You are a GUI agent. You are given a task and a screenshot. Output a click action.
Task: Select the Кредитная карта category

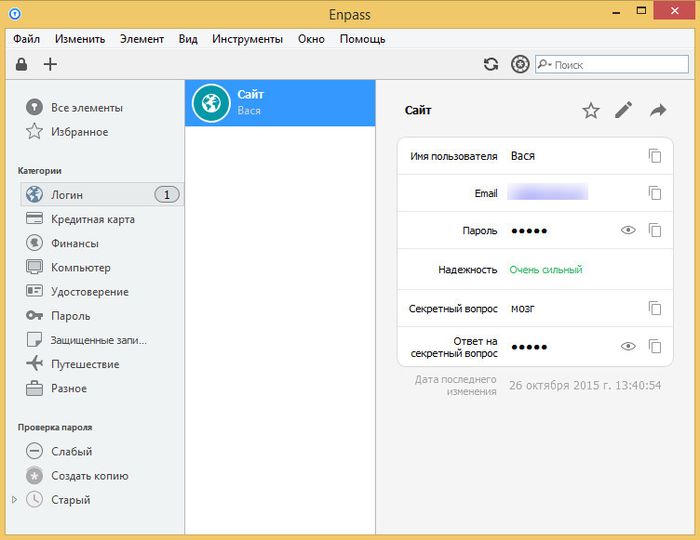coord(92,219)
